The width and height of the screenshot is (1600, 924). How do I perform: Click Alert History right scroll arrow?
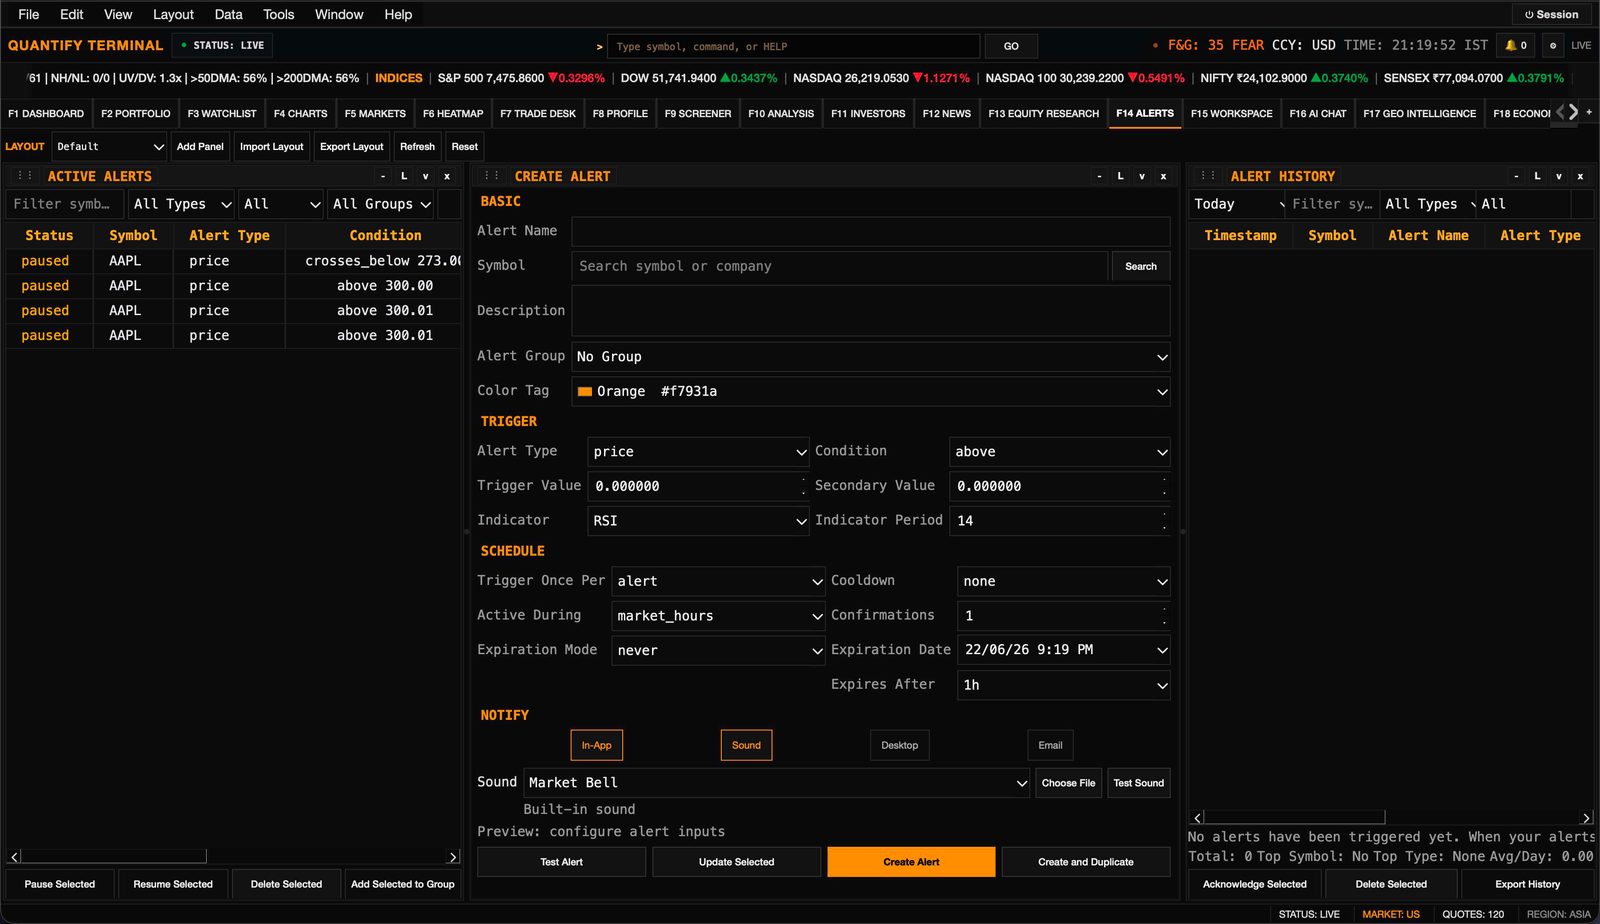1585,818
